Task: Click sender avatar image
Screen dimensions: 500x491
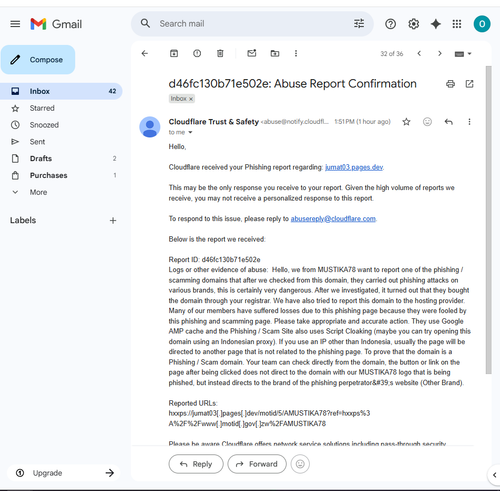Action: coord(150,127)
